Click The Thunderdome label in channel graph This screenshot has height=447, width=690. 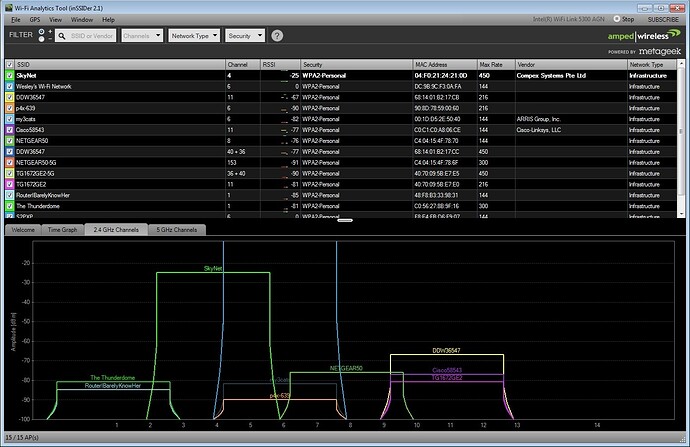coord(113,377)
